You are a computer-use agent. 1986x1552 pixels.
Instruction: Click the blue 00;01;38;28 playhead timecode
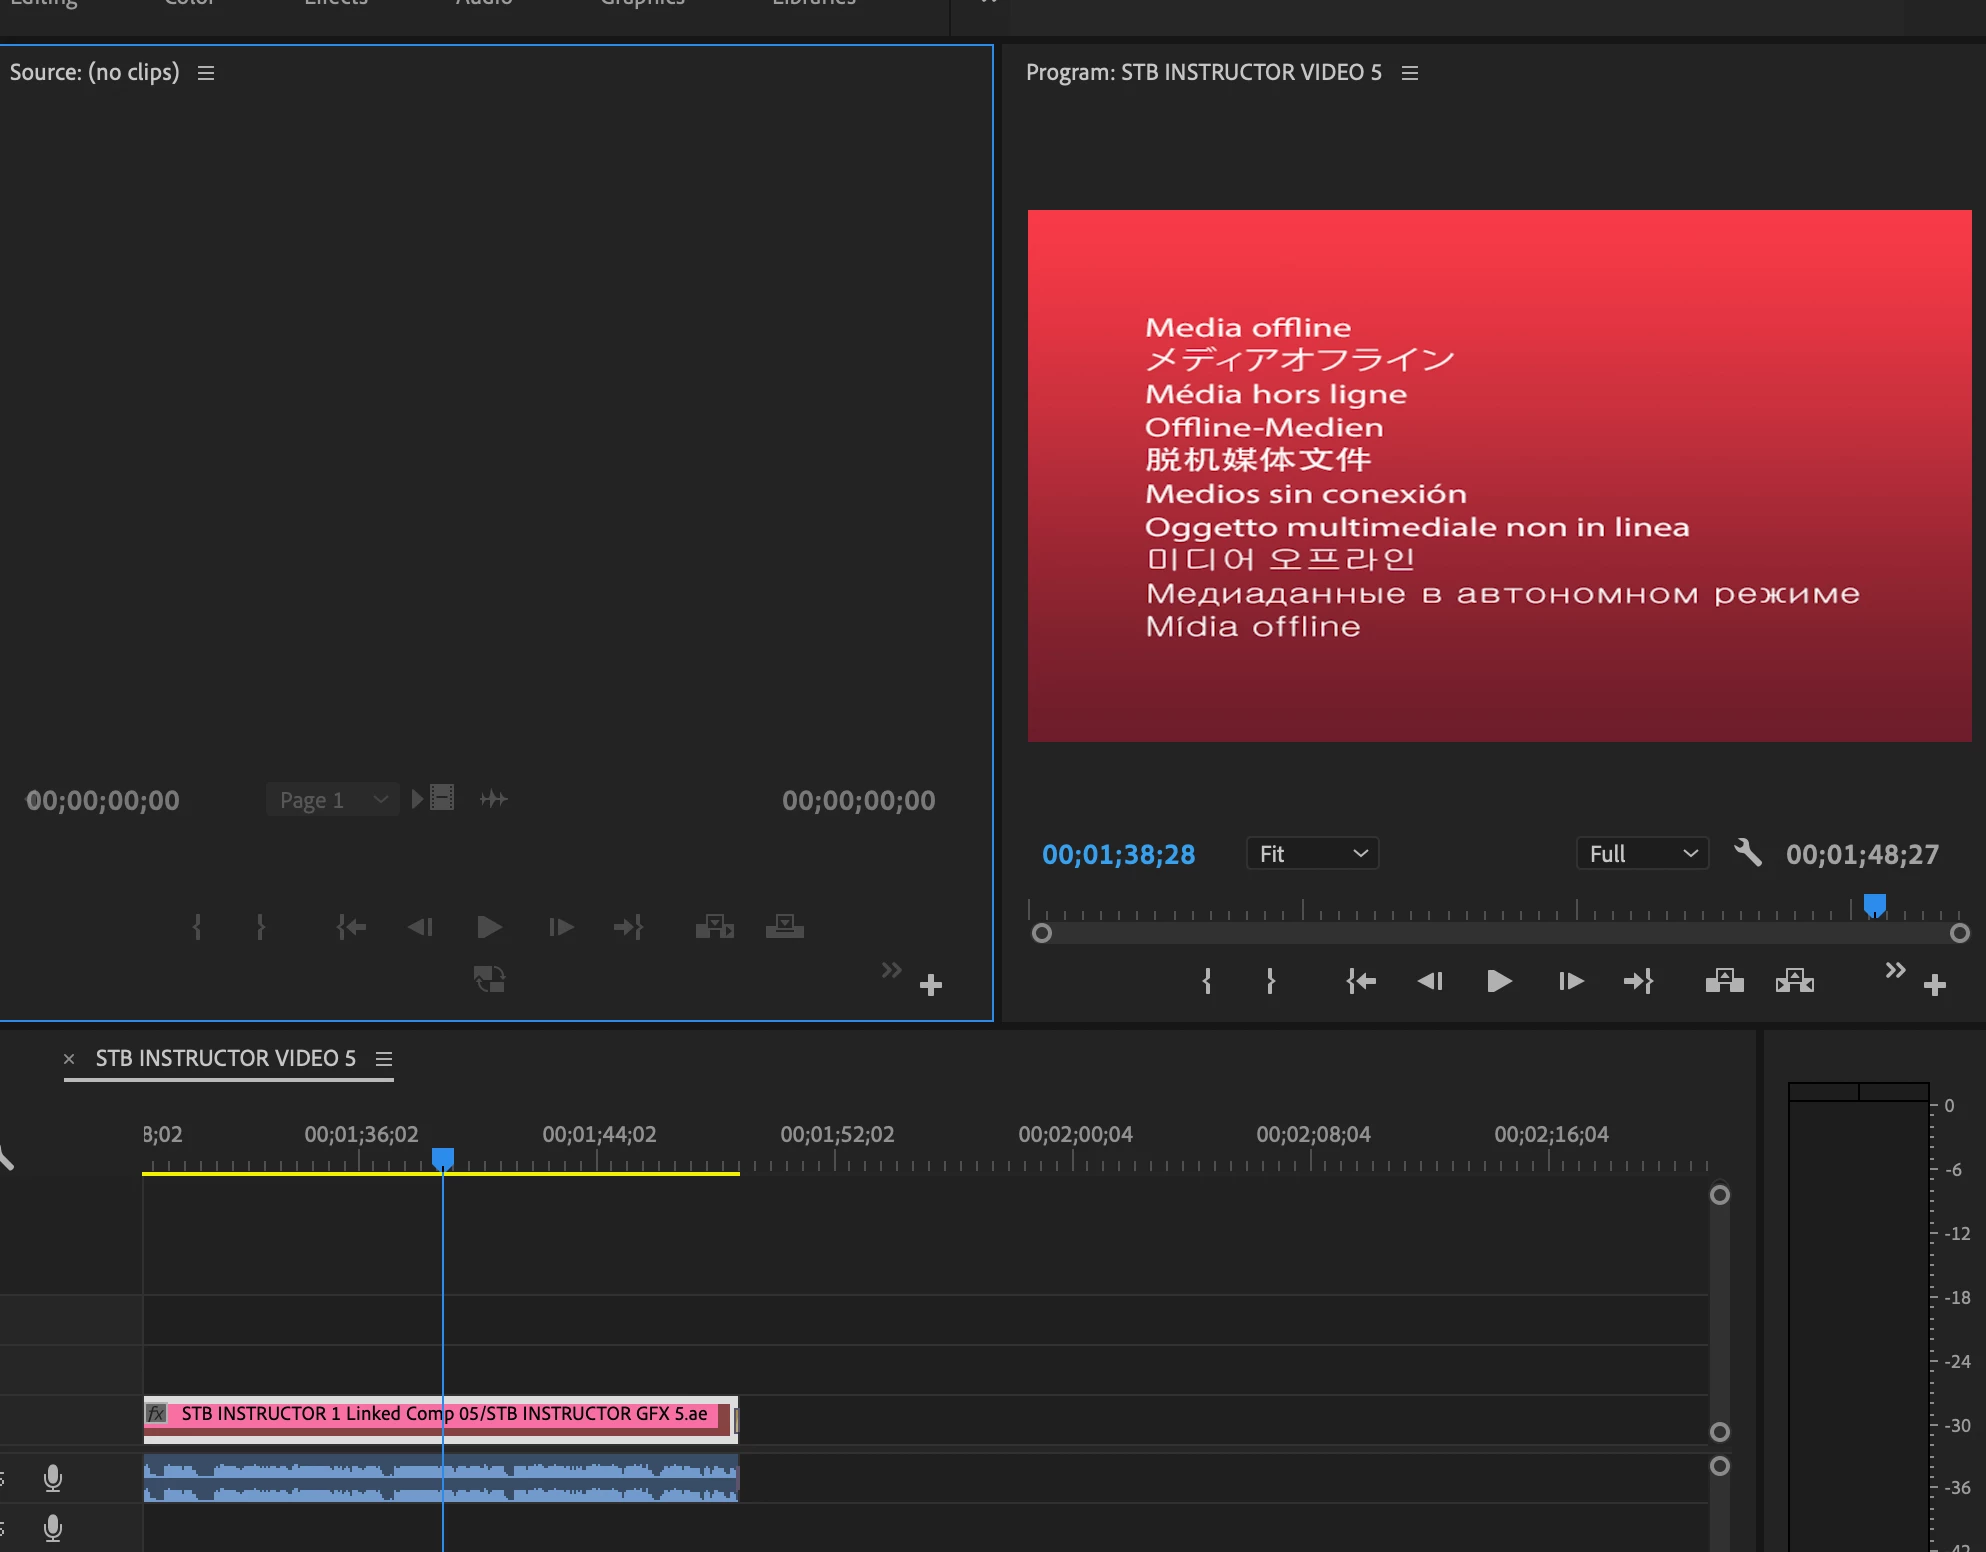click(1118, 855)
